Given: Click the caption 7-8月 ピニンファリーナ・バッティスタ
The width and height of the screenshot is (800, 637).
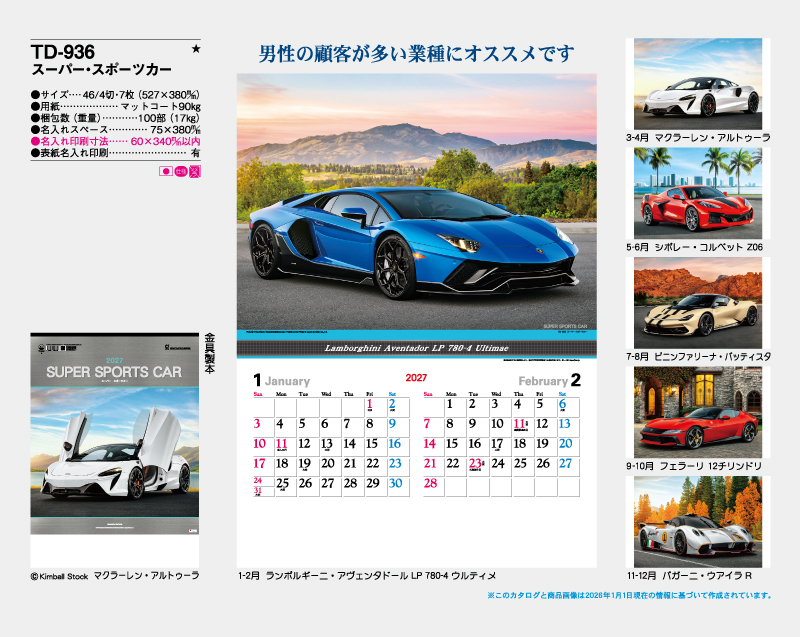Looking at the screenshot, I should pos(698,356).
